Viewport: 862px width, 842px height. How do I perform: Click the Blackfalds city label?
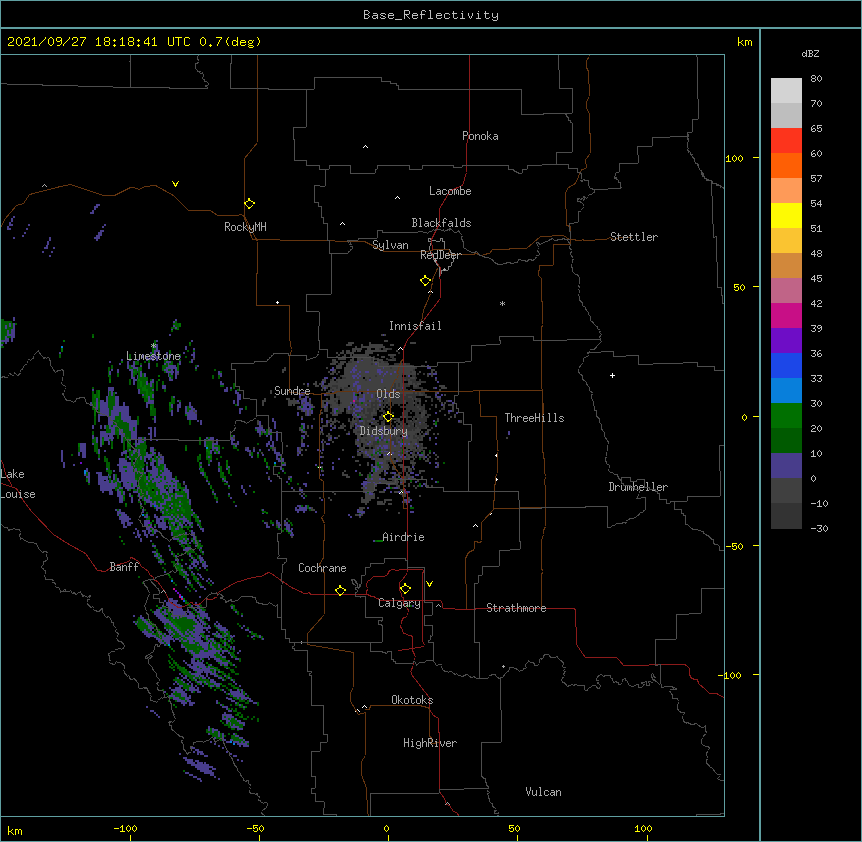tap(441, 223)
